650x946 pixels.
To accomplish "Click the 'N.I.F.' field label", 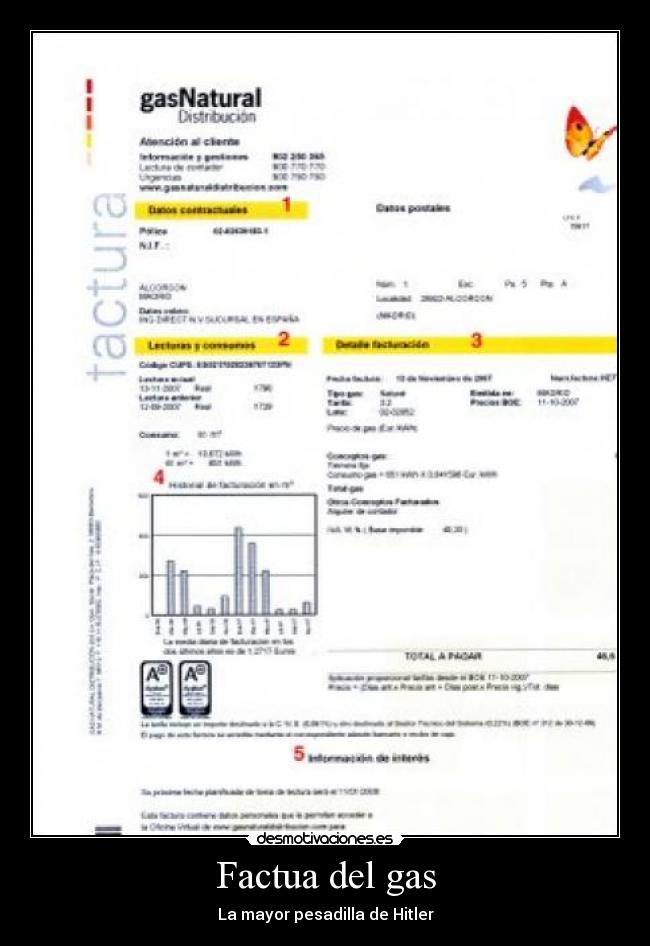I will (x=153, y=246).
